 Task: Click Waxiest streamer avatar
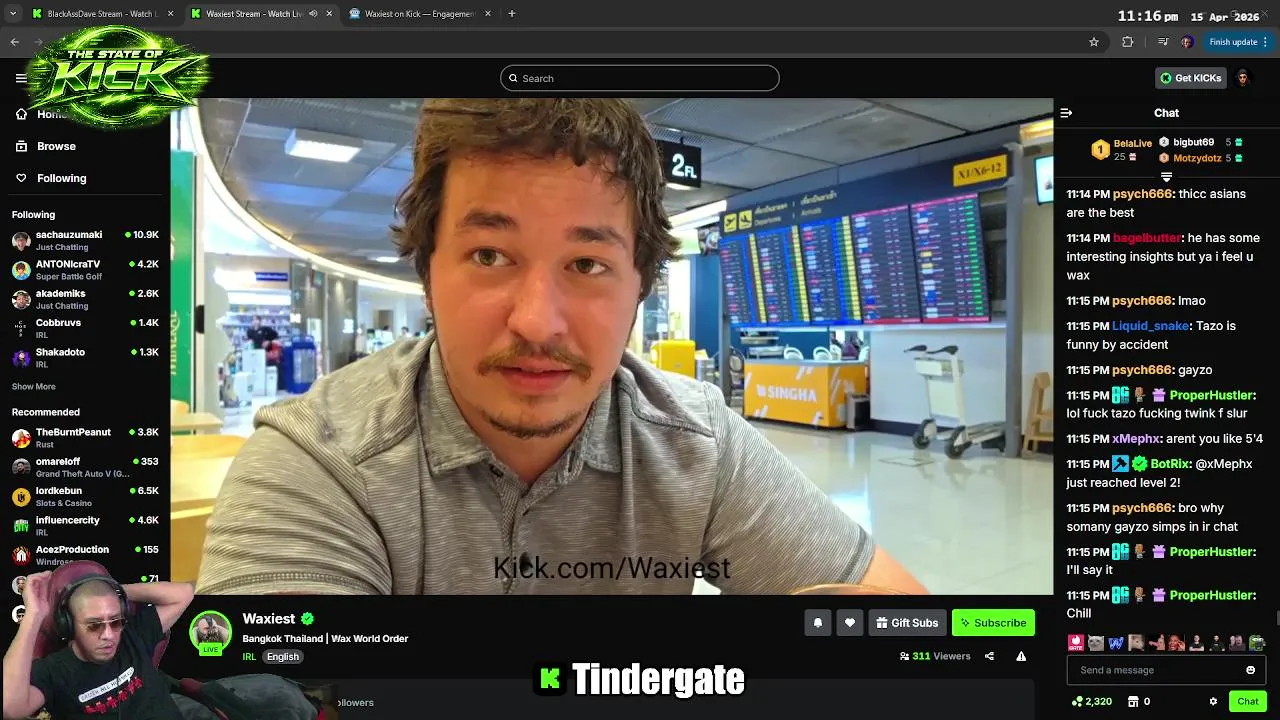click(x=211, y=632)
